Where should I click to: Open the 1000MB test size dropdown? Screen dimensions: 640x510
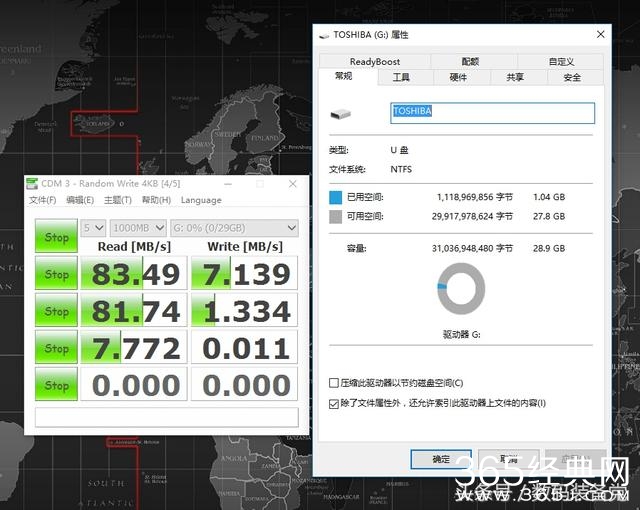(x=138, y=228)
